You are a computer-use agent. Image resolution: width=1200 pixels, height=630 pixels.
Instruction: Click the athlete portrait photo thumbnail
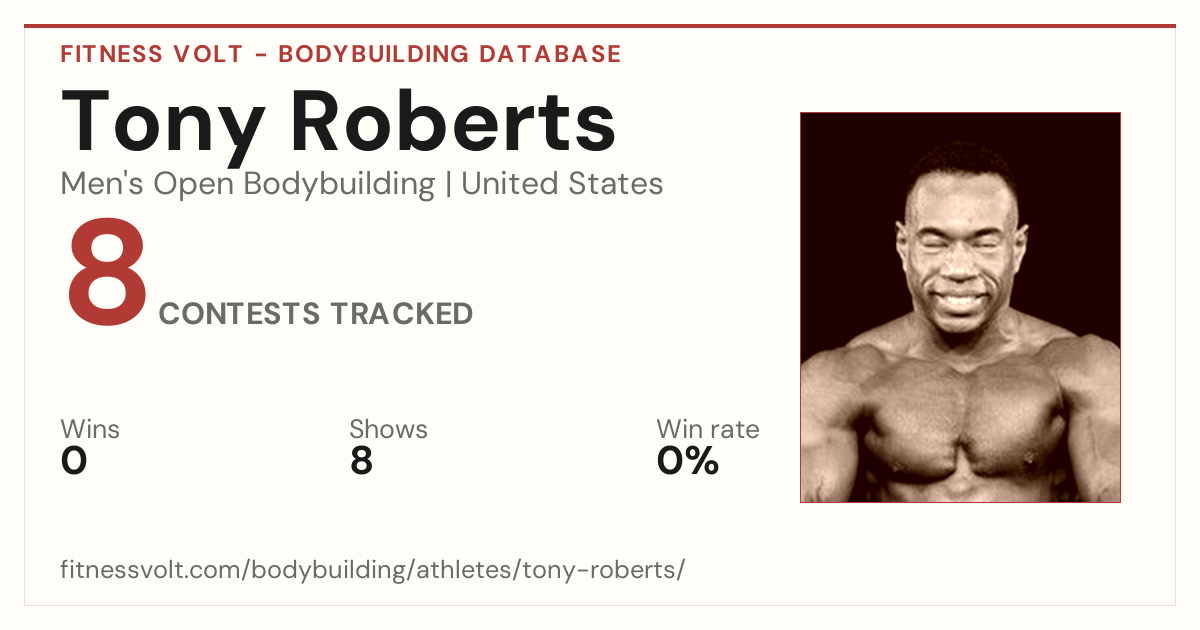pos(960,307)
